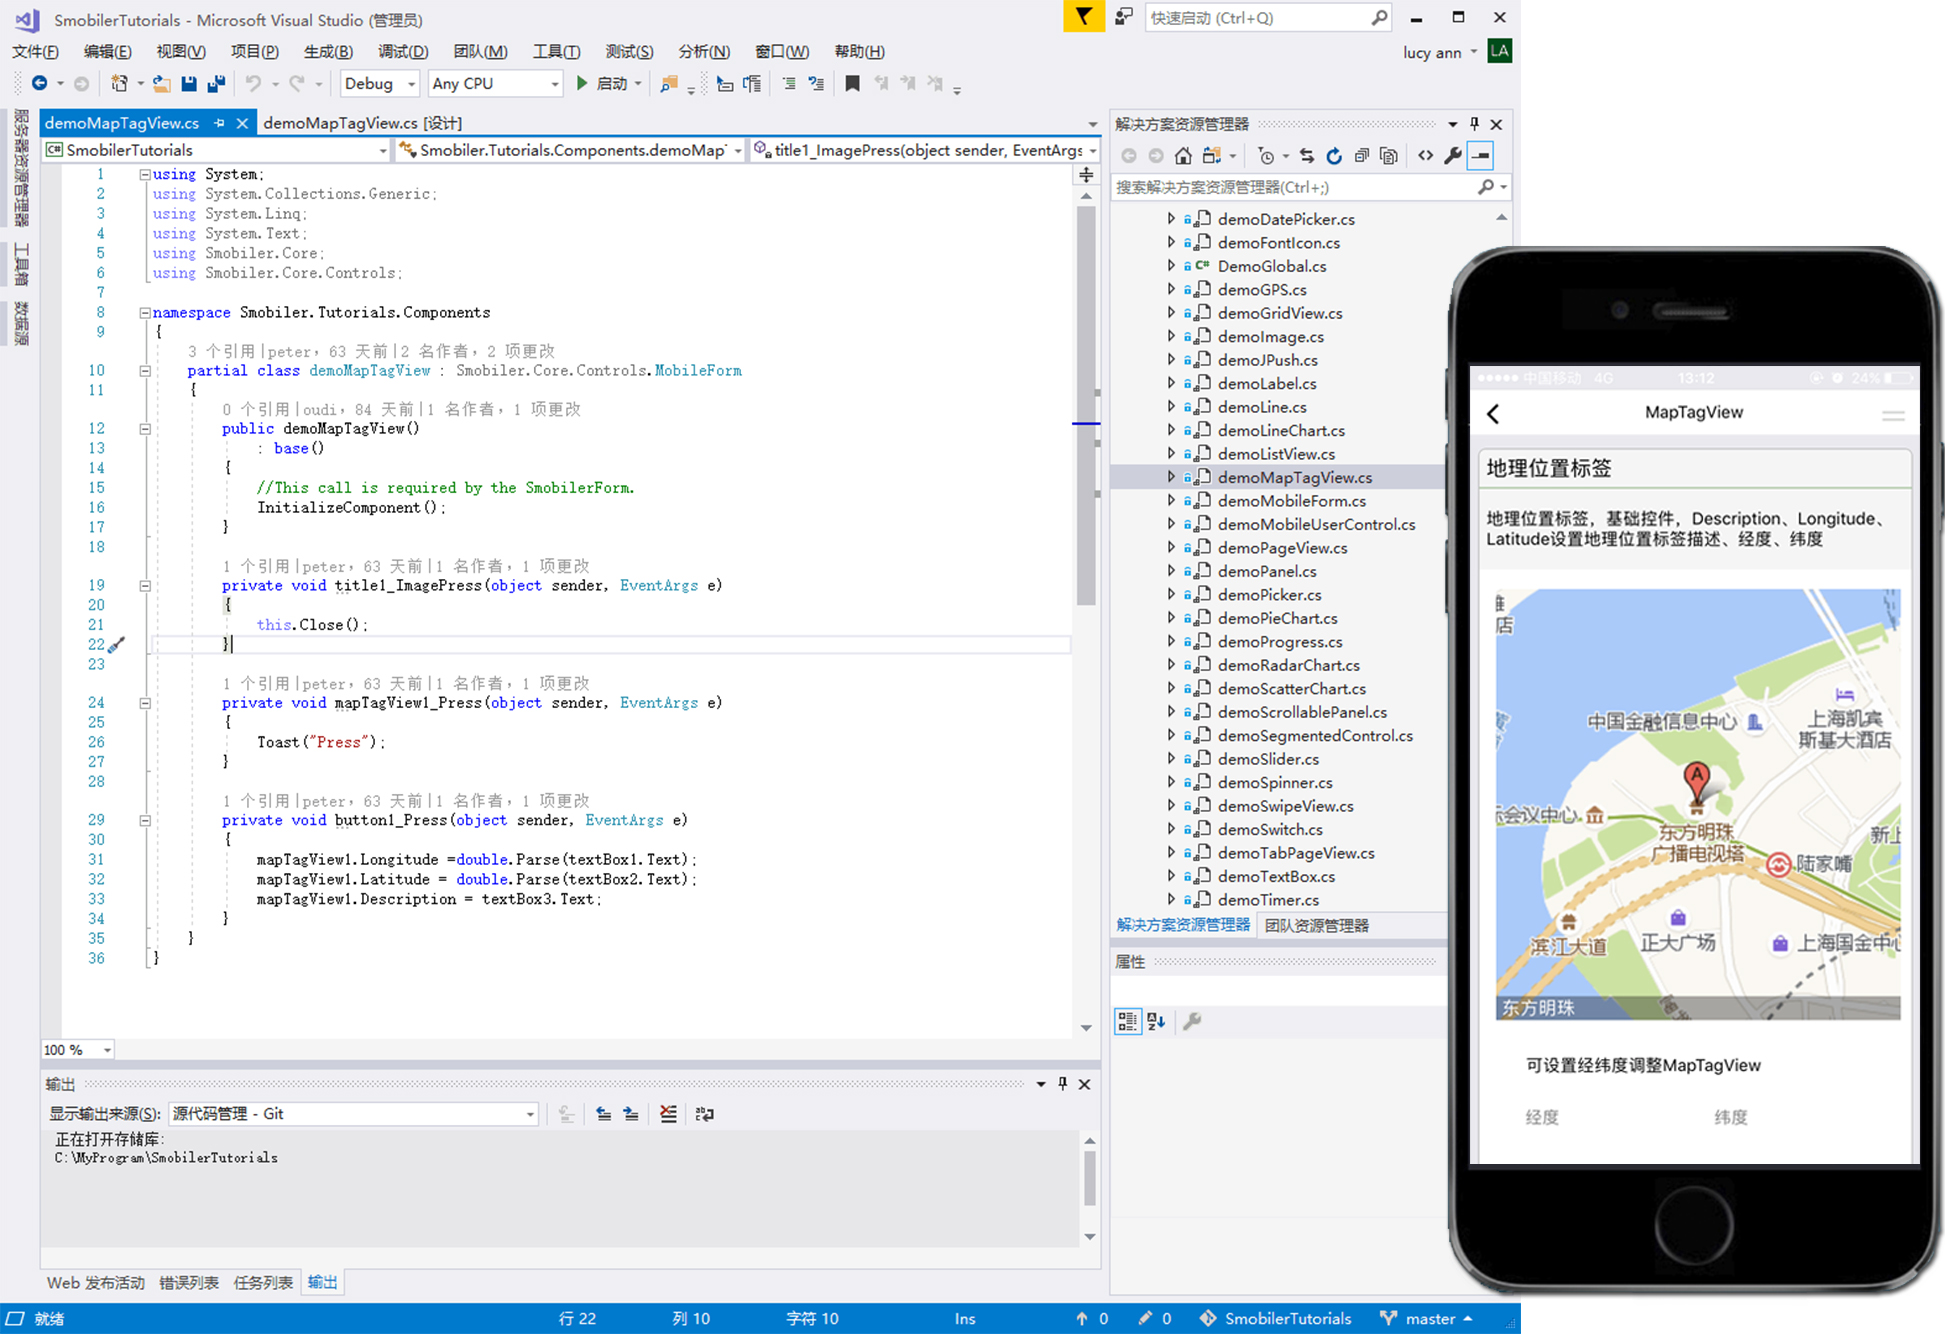Click the Home icon in Solution Explorer
The image size is (1945, 1334).
click(x=1183, y=156)
